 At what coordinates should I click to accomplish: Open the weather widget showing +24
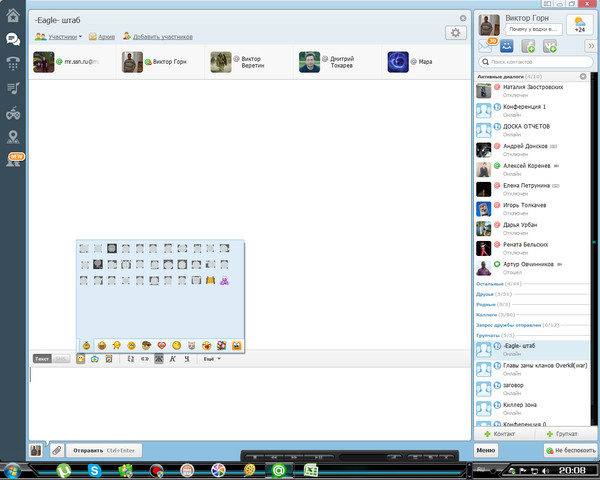pos(580,25)
